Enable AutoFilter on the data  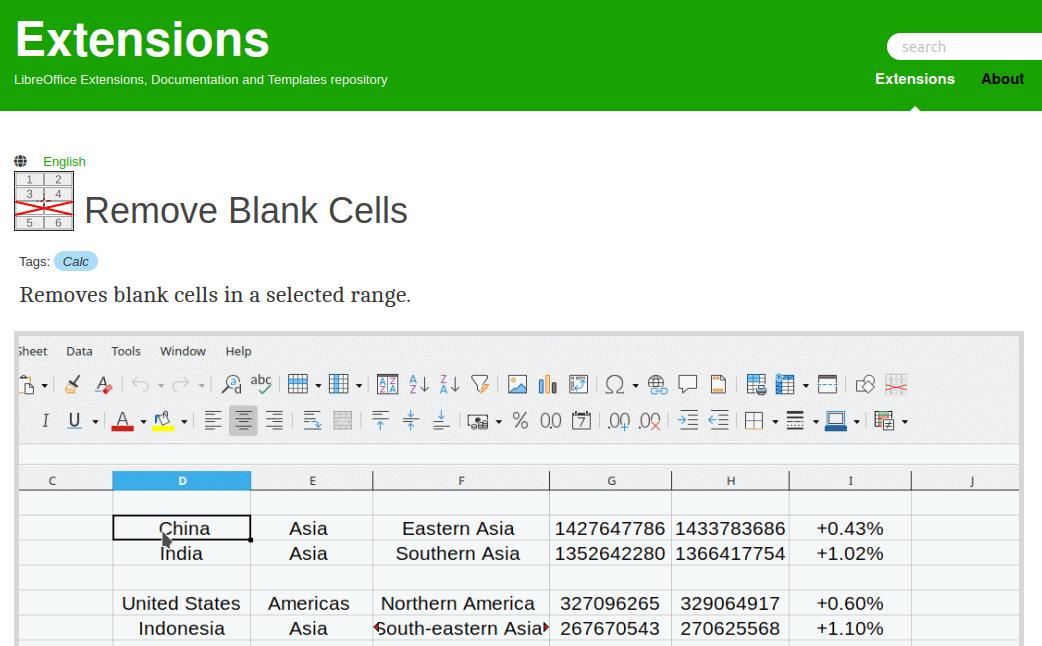point(479,384)
